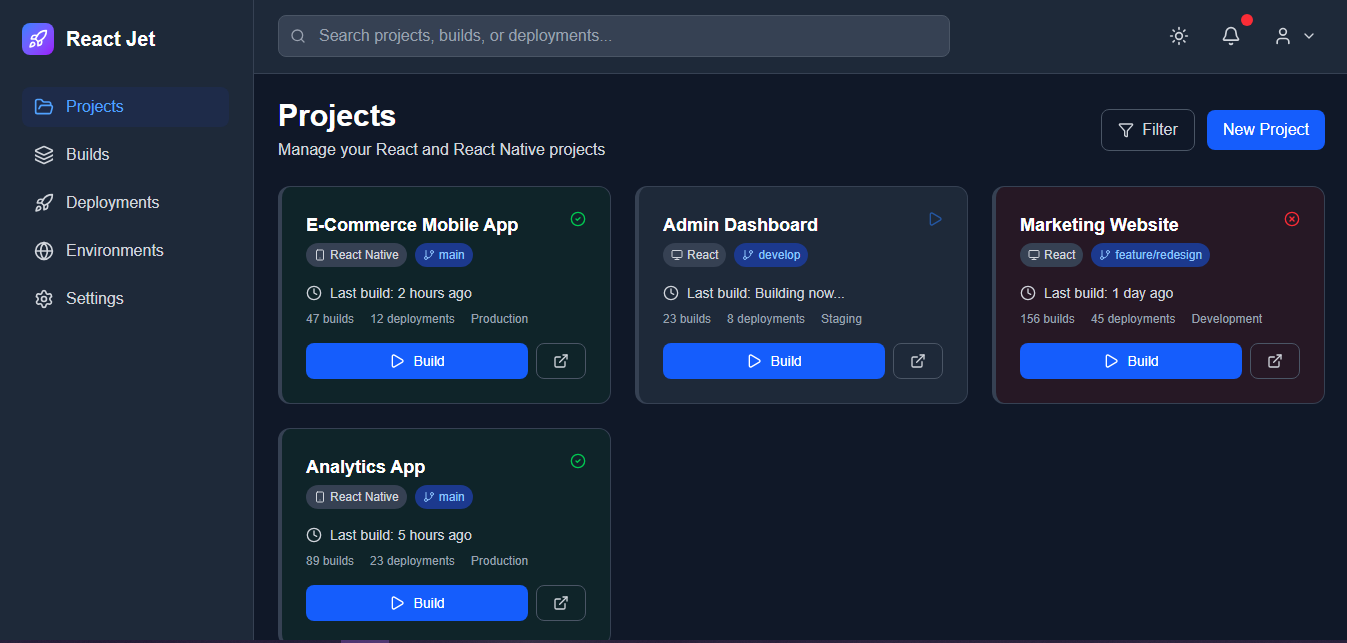
Task: Click the building play icon on Admin Dashboard
Action: click(x=935, y=219)
